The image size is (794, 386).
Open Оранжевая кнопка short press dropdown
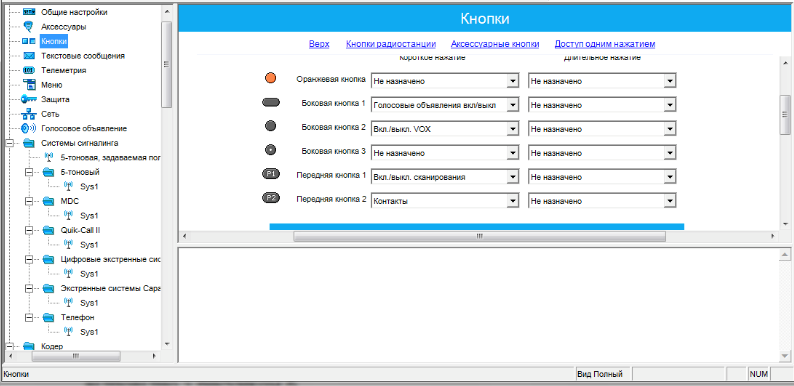[512, 81]
